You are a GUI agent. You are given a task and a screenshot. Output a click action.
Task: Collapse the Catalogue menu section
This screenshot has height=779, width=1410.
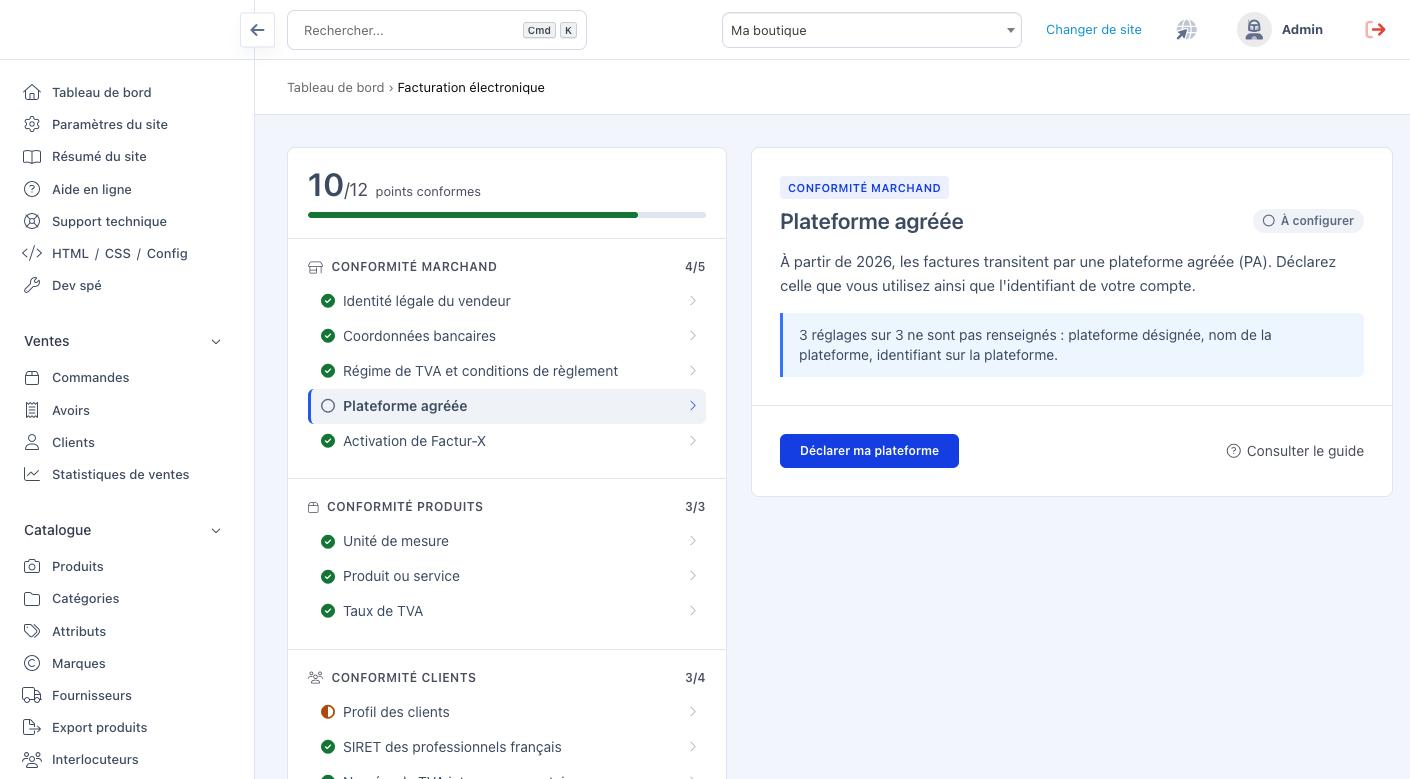point(216,530)
